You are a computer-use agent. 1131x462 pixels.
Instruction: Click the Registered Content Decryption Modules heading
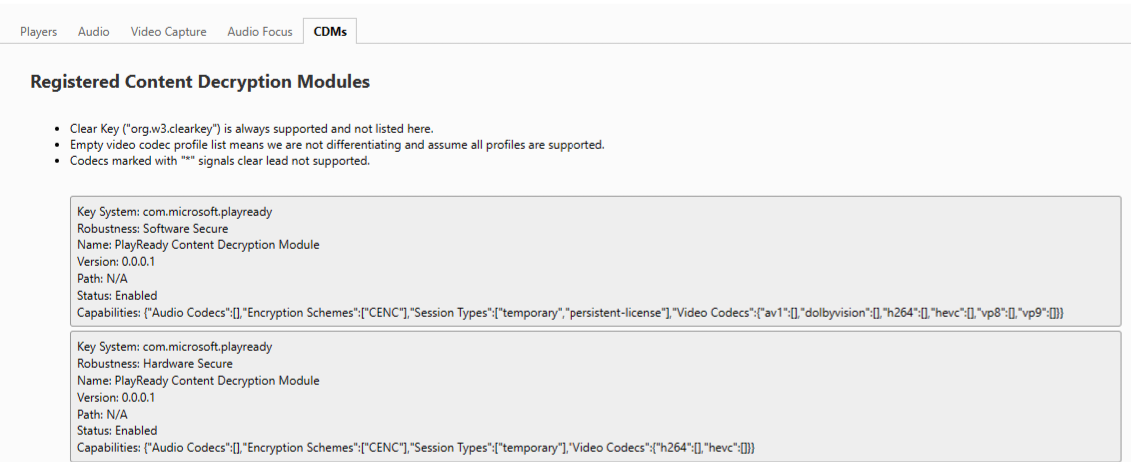pos(200,82)
